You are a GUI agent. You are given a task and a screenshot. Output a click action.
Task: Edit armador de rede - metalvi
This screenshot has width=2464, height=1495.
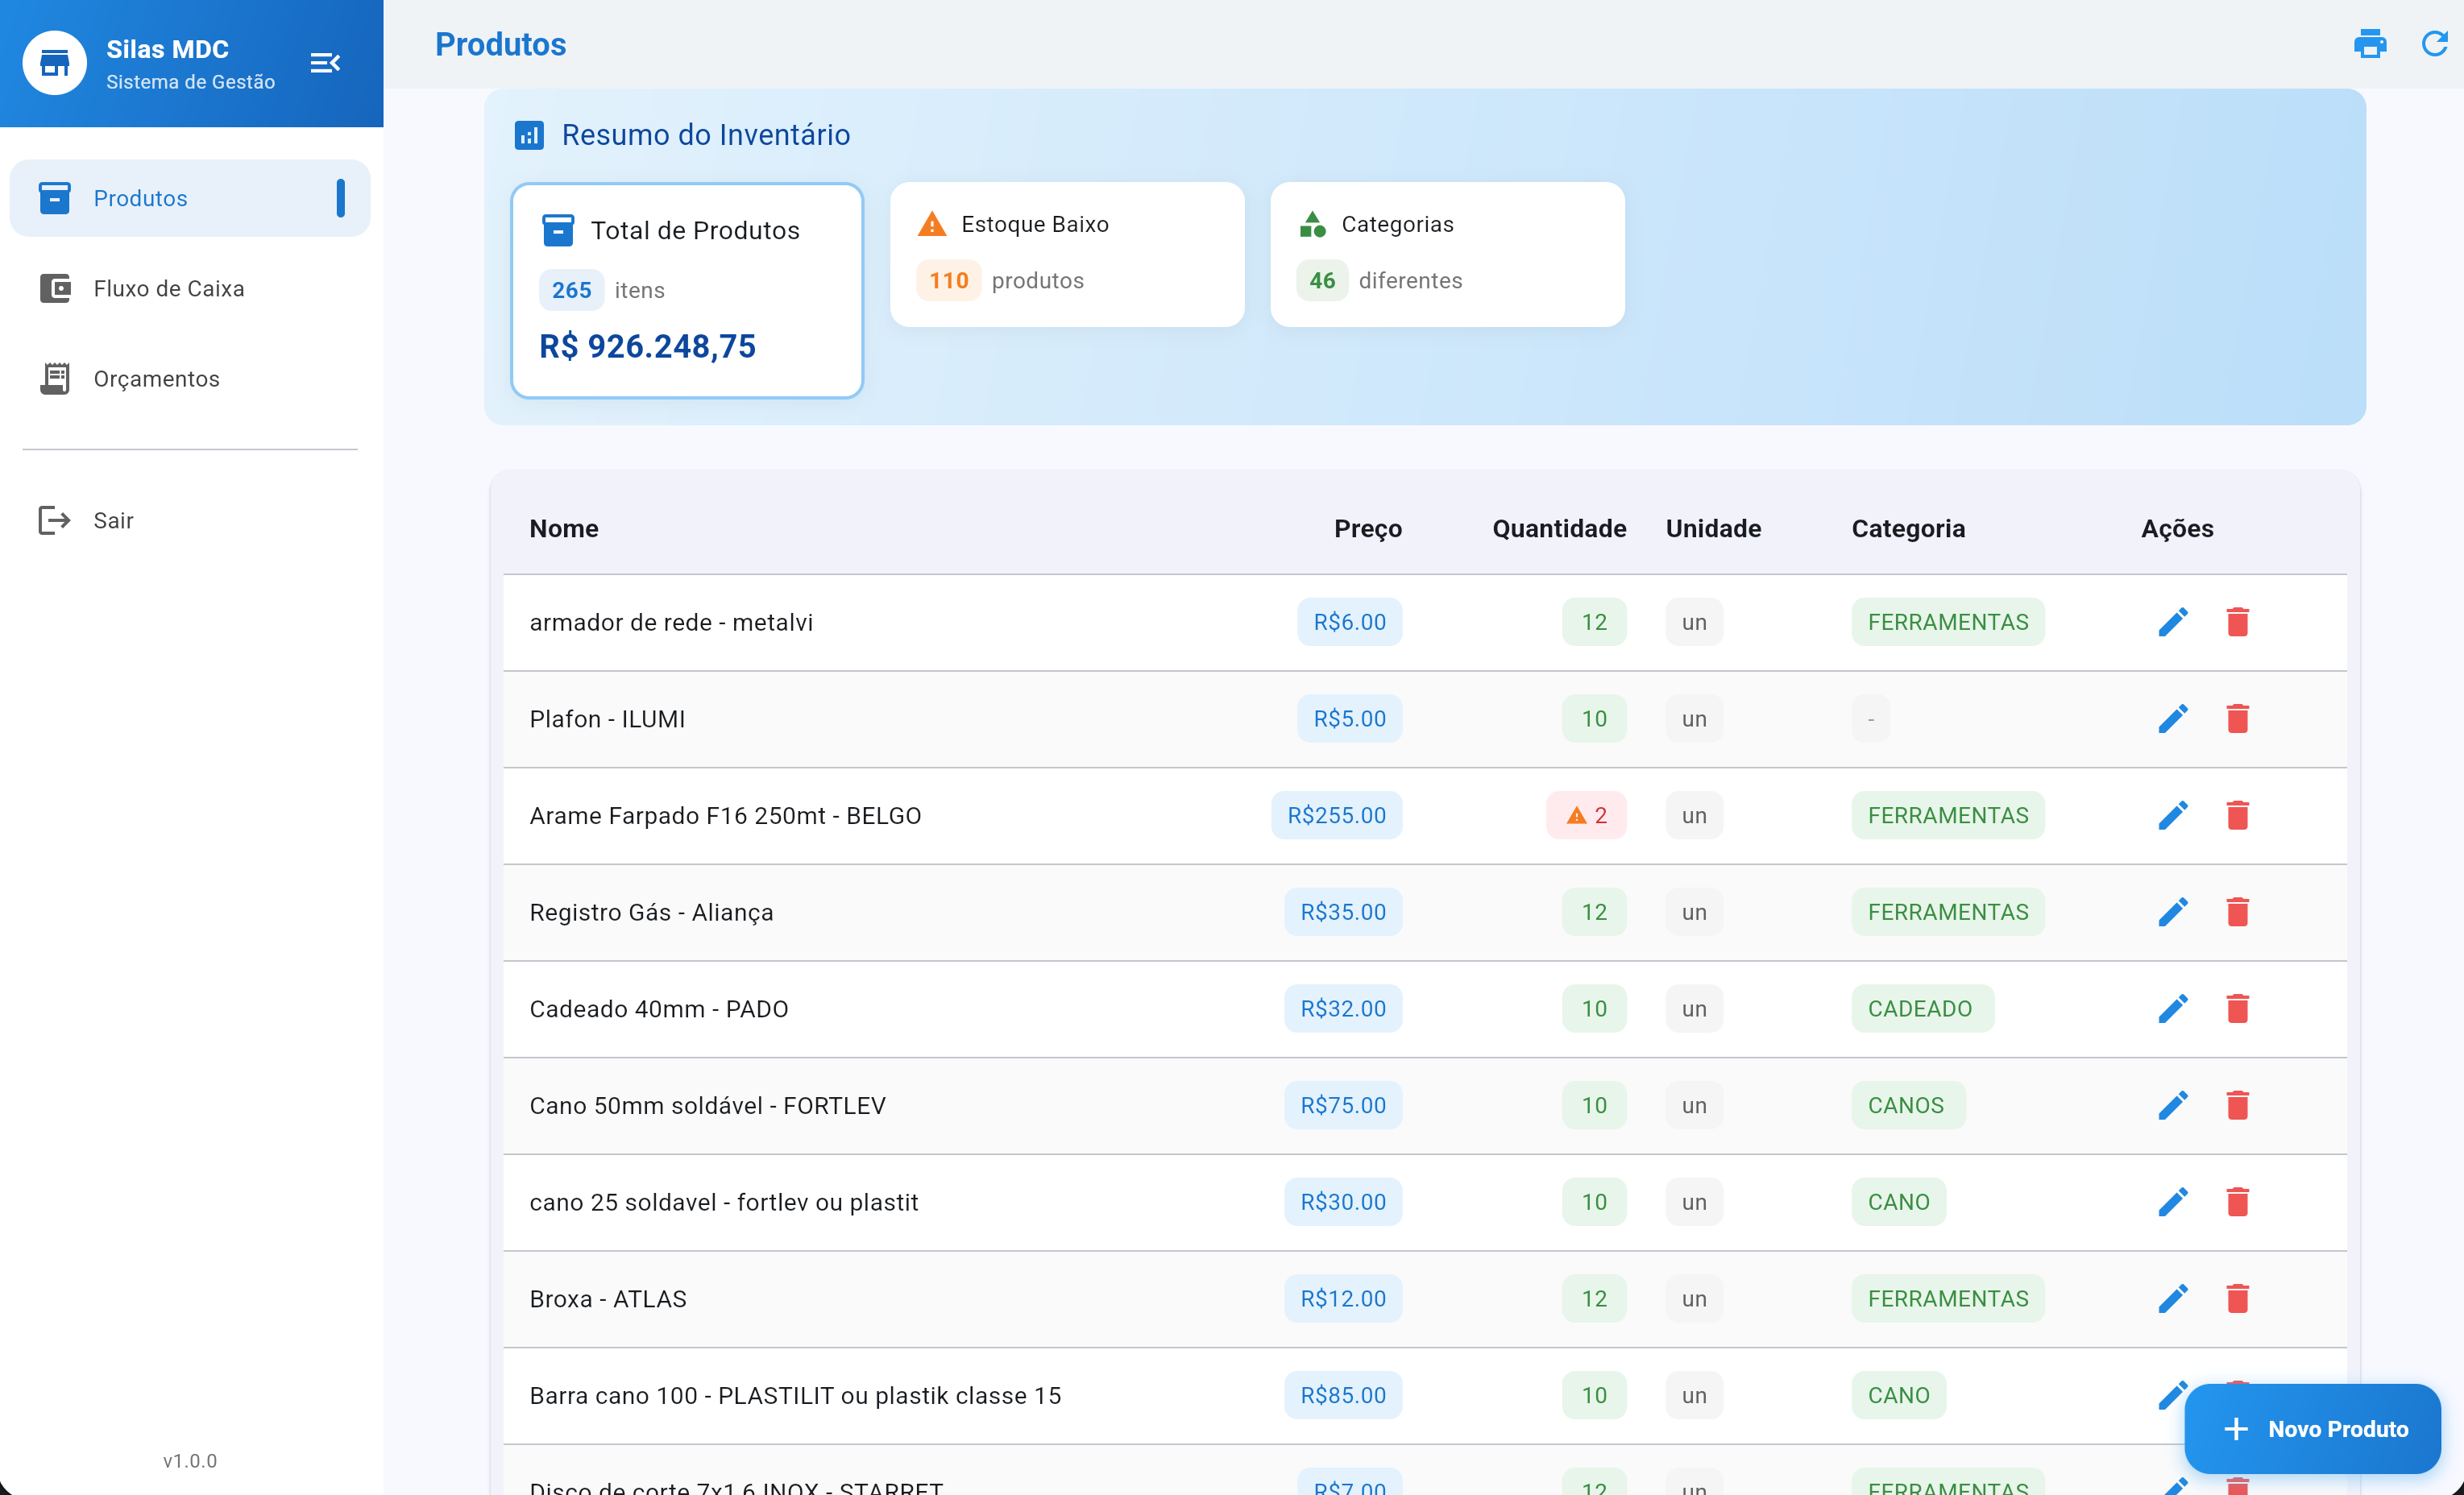point(2172,622)
